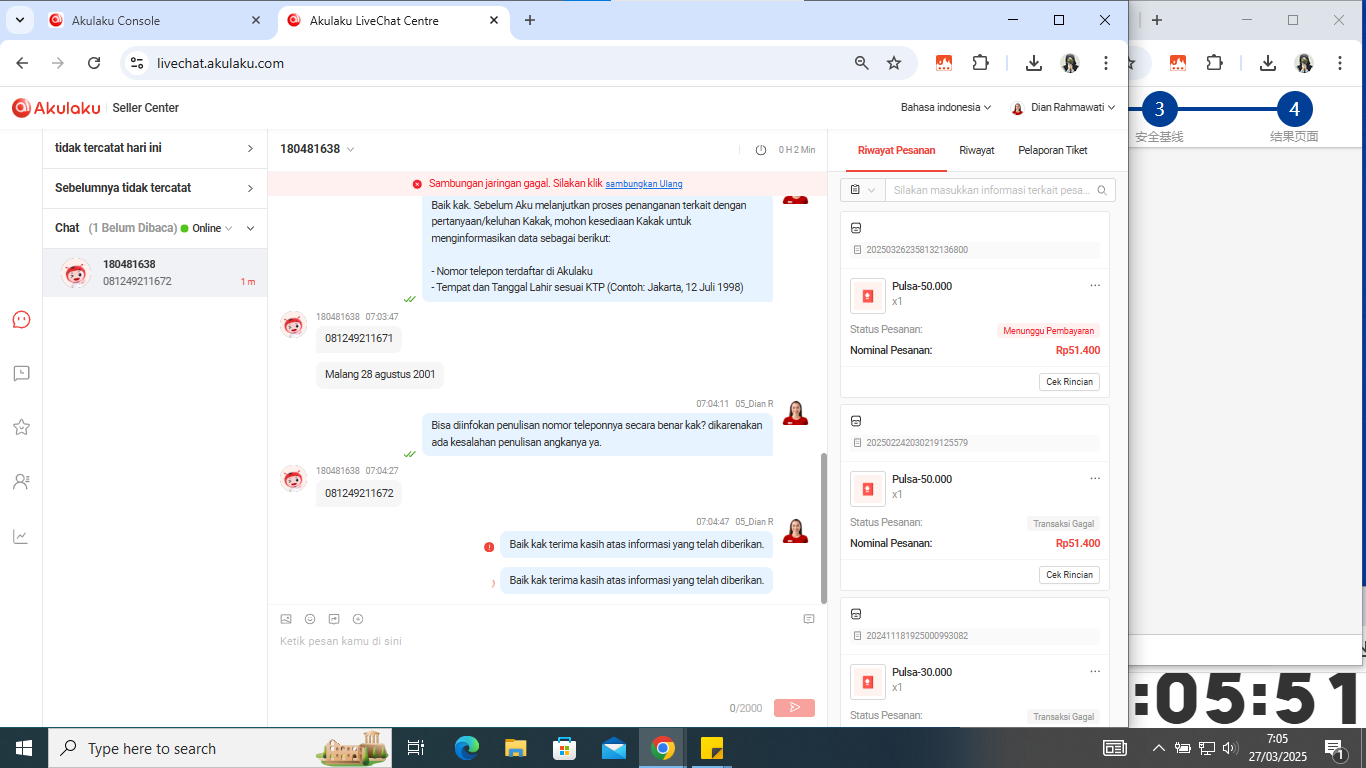Click the red error icon beside failed message
Screen dimensions: 1366x768
489,547
